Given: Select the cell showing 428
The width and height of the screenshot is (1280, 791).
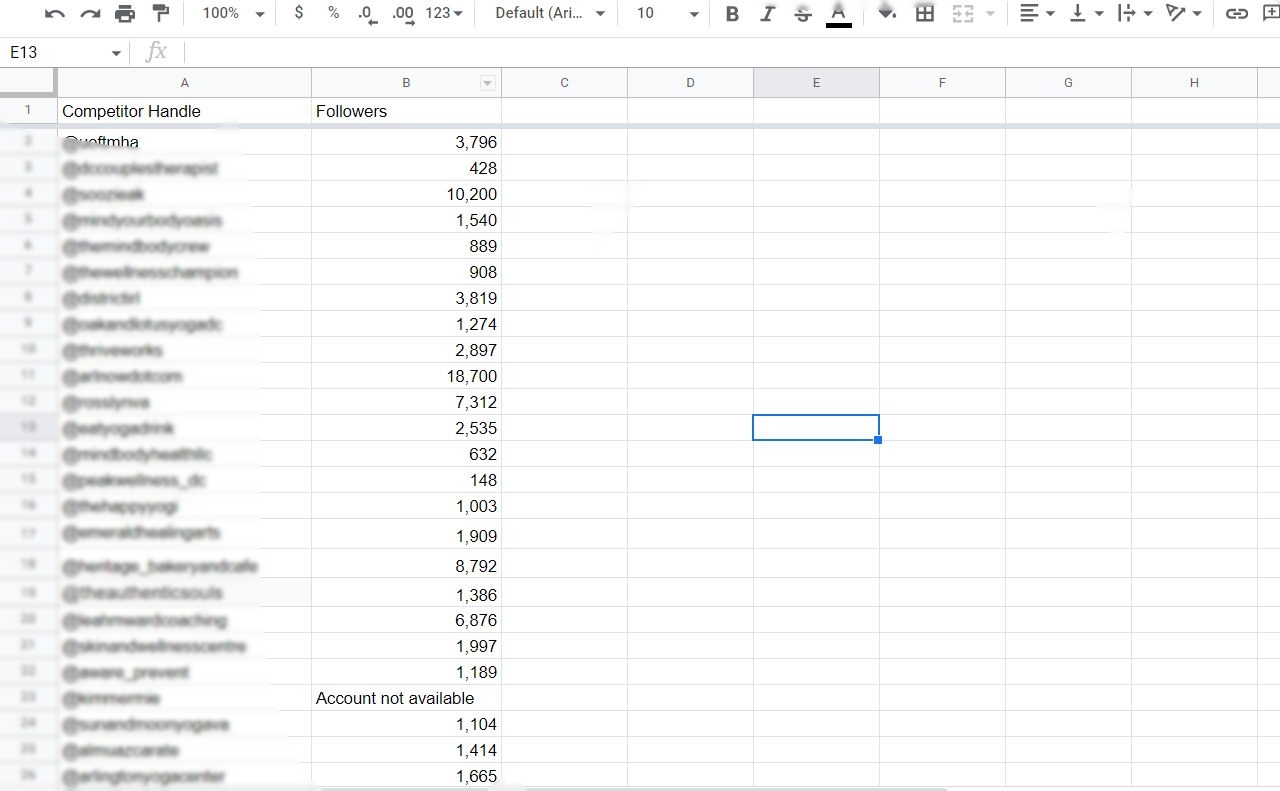Looking at the screenshot, I should pyautogui.click(x=406, y=168).
